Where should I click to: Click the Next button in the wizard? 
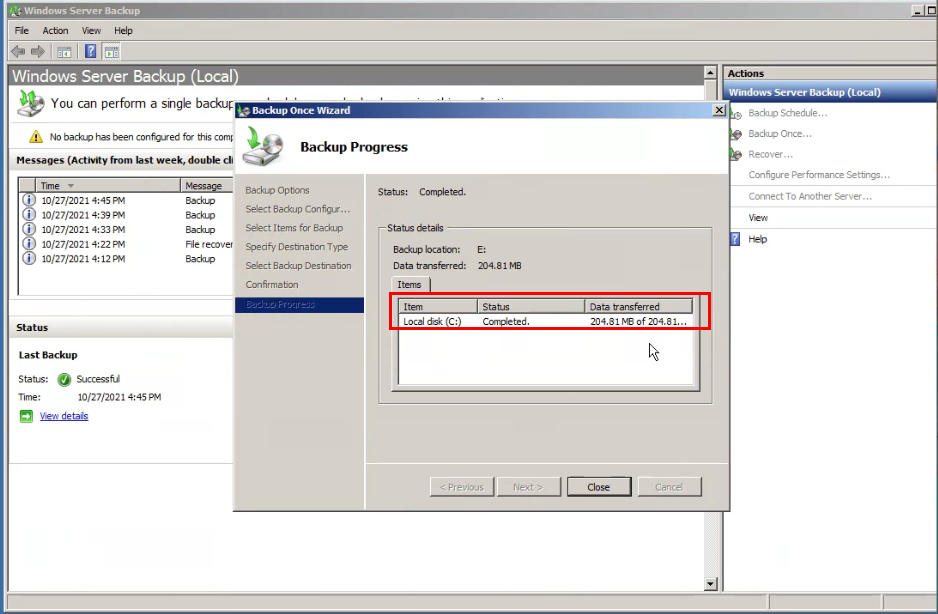coord(528,487)
